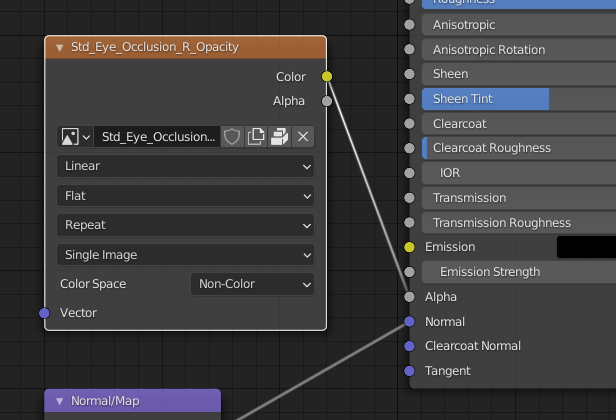Image resolution: width=616 pixels, height=420 pixels.
Task: Click the Transmission input socket
Action: 409,198
